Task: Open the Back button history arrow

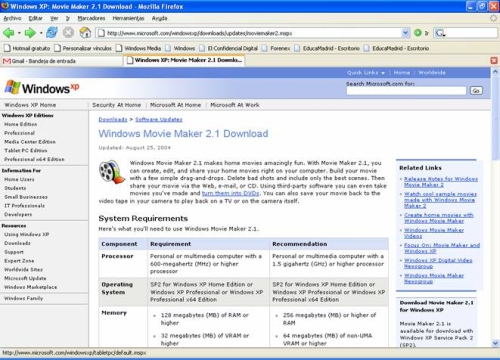Action: click(19, 33)
